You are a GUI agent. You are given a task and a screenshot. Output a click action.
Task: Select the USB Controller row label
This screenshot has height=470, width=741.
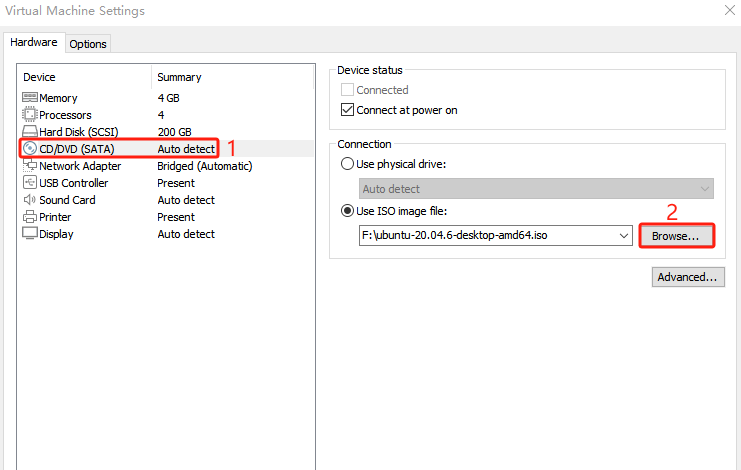(73, 183)
